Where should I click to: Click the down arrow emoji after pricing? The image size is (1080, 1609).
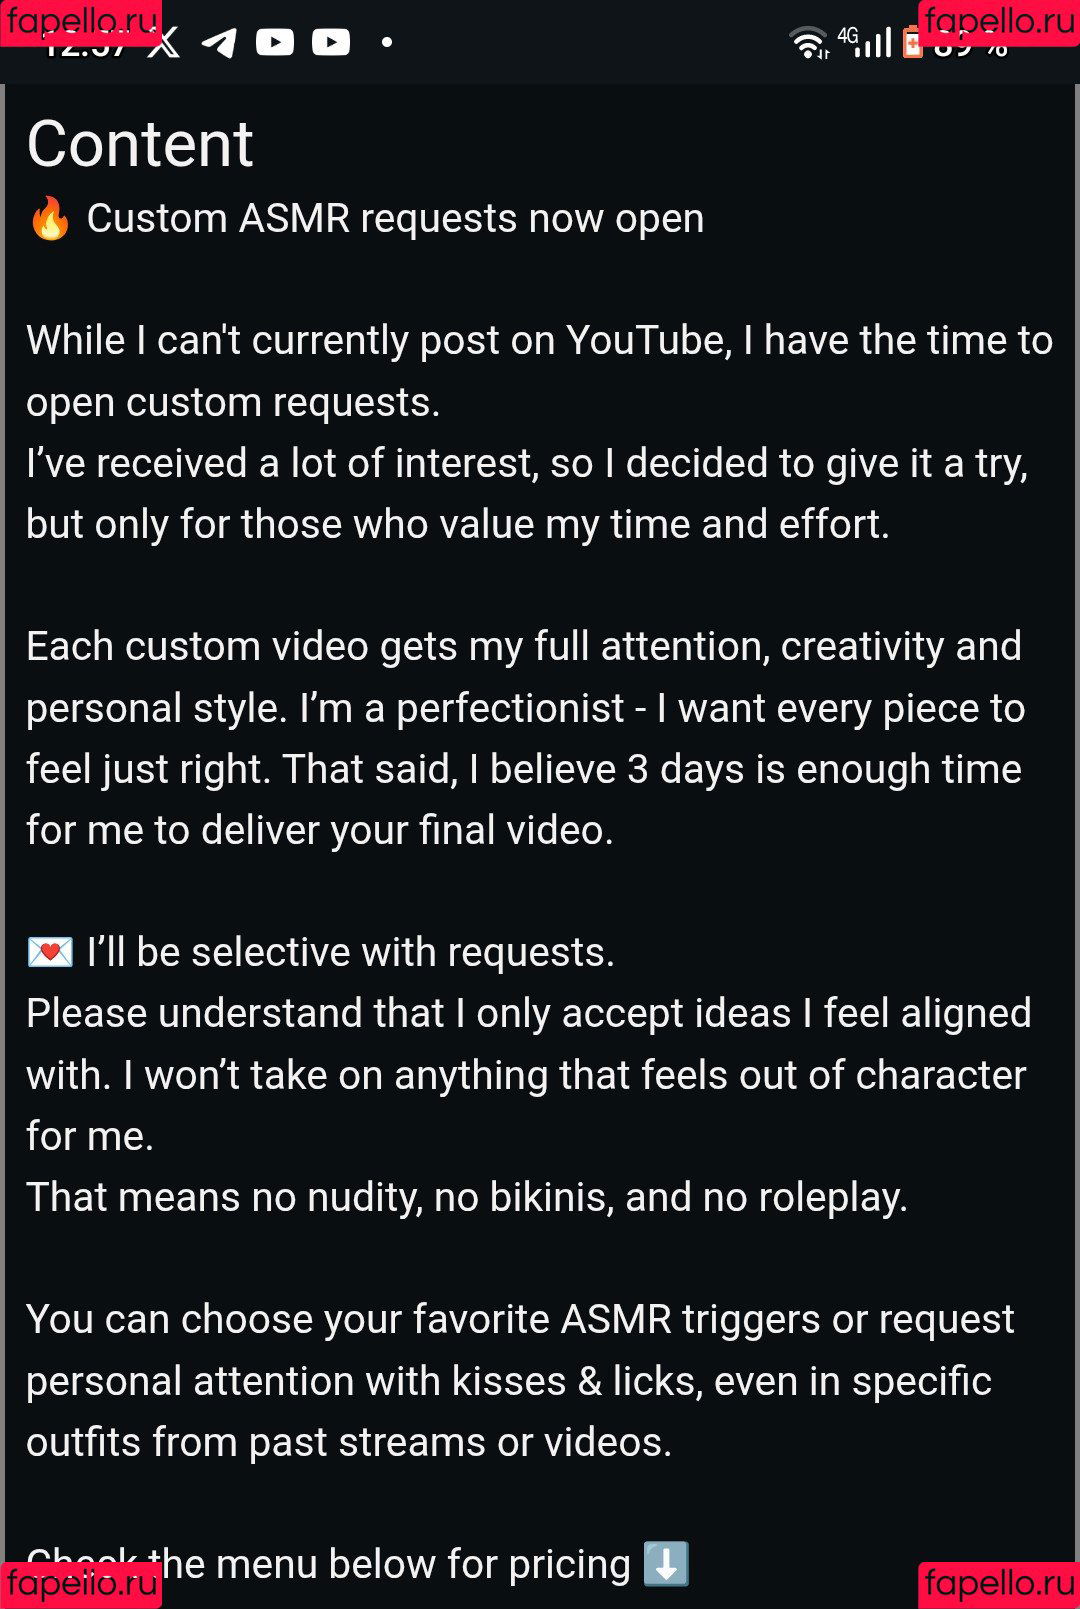pyautogui.click(x=666, y=1564)
